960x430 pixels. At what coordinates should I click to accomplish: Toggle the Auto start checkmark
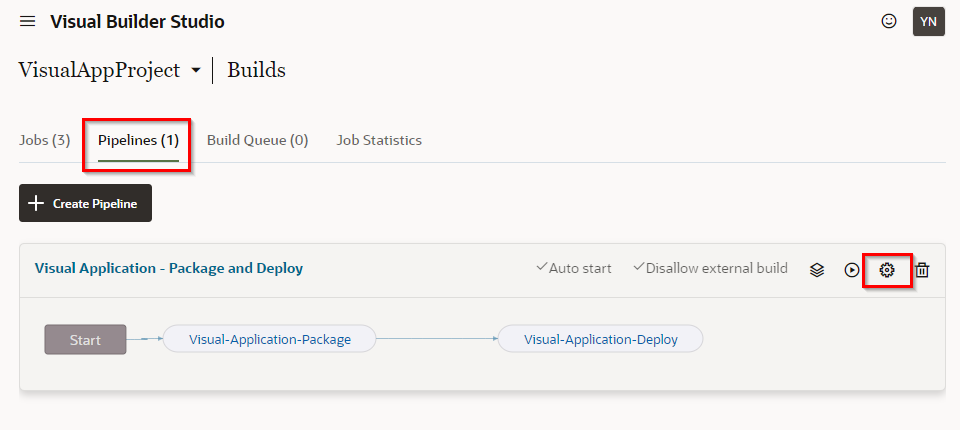[541, 268]
